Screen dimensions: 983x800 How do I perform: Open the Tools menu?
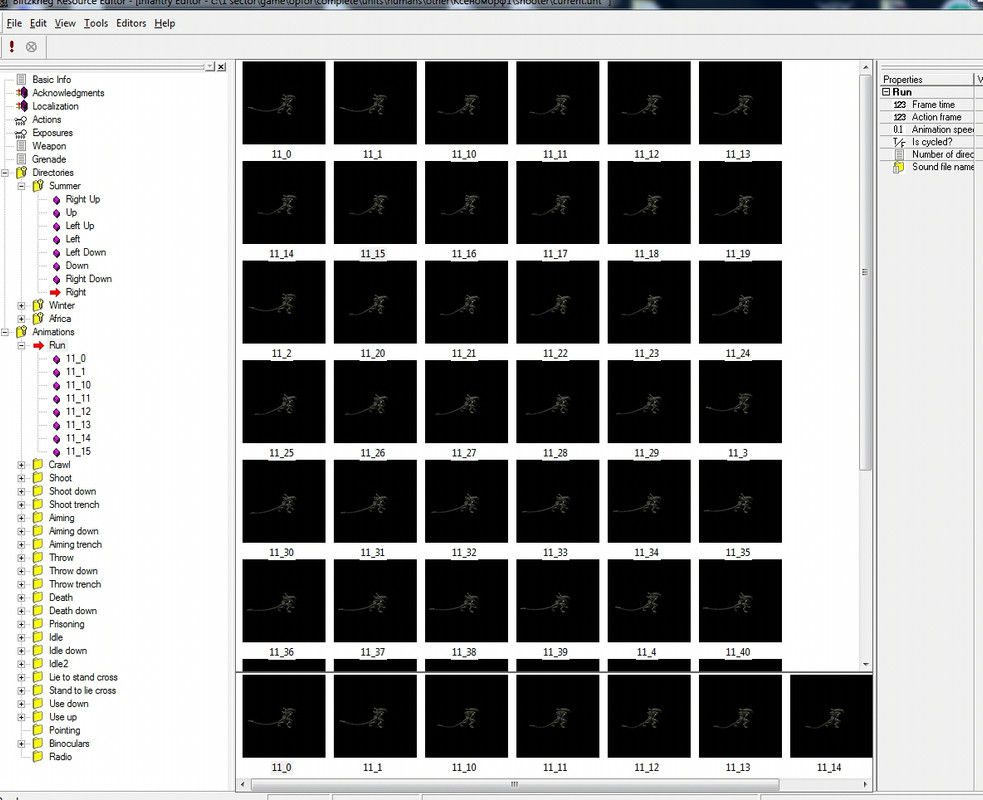point(96,23)
